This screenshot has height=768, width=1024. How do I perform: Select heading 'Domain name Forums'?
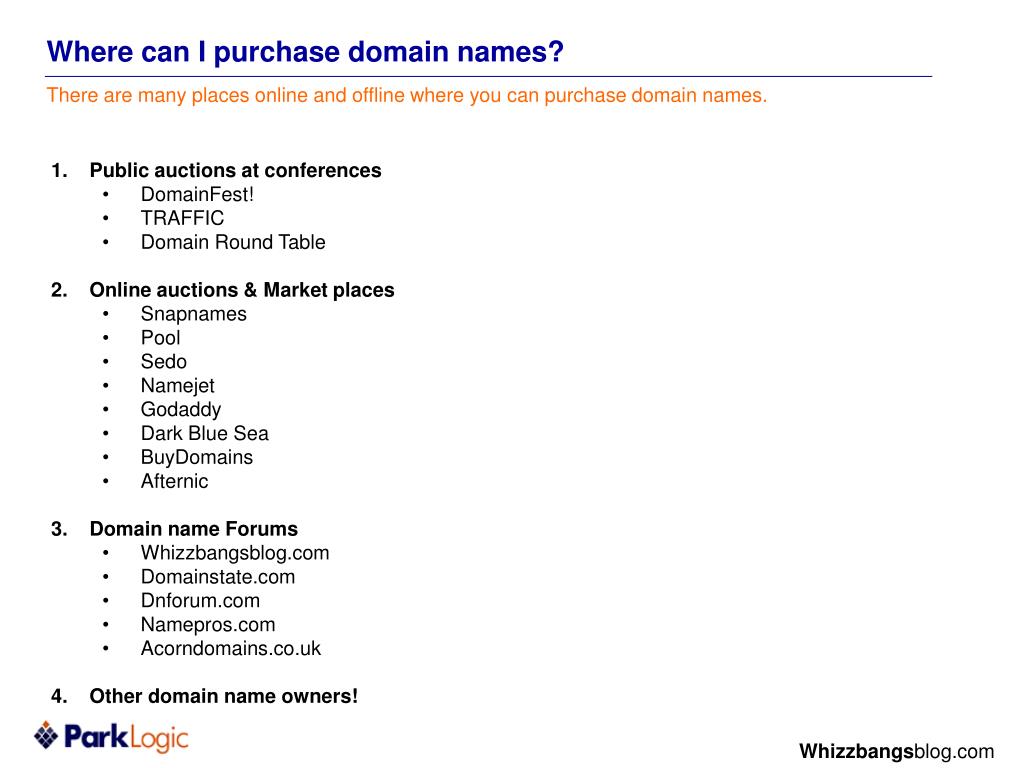coord(193,529)
